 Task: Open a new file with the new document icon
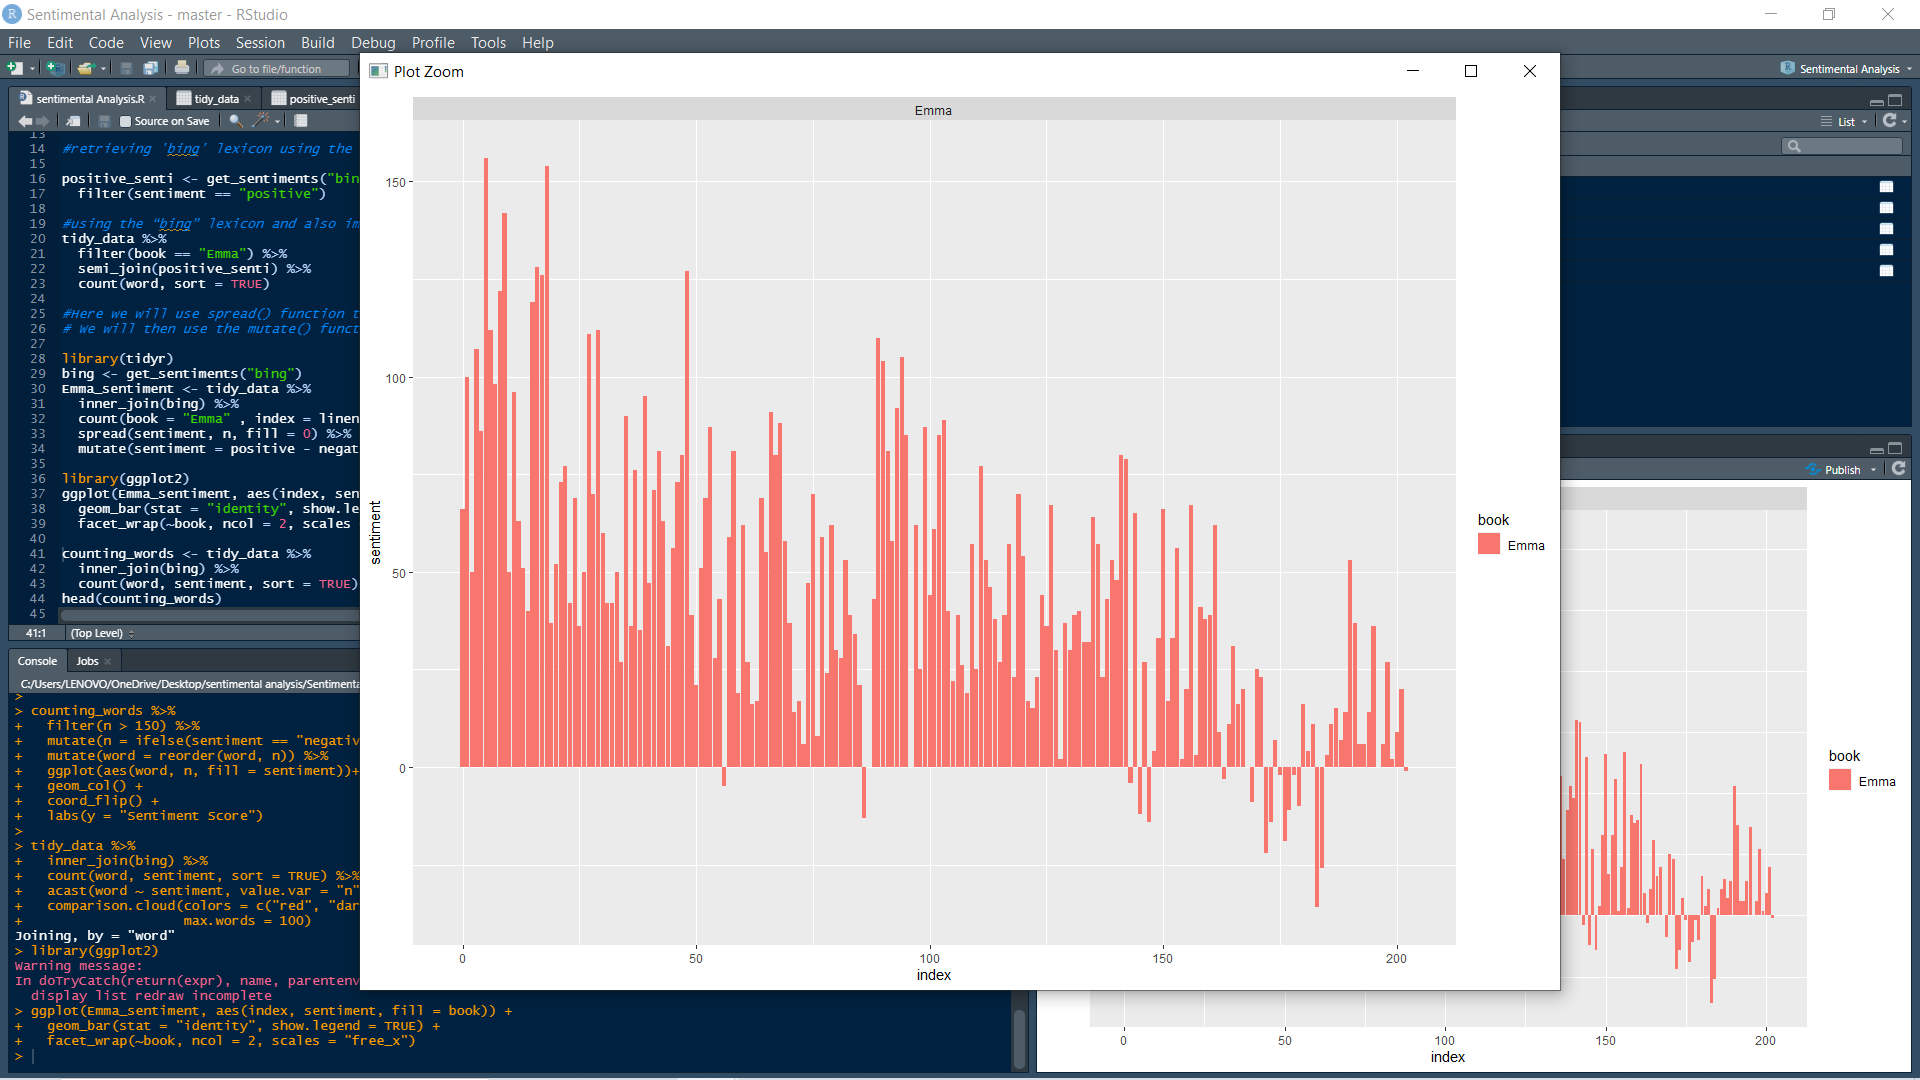tap(16, 68)
